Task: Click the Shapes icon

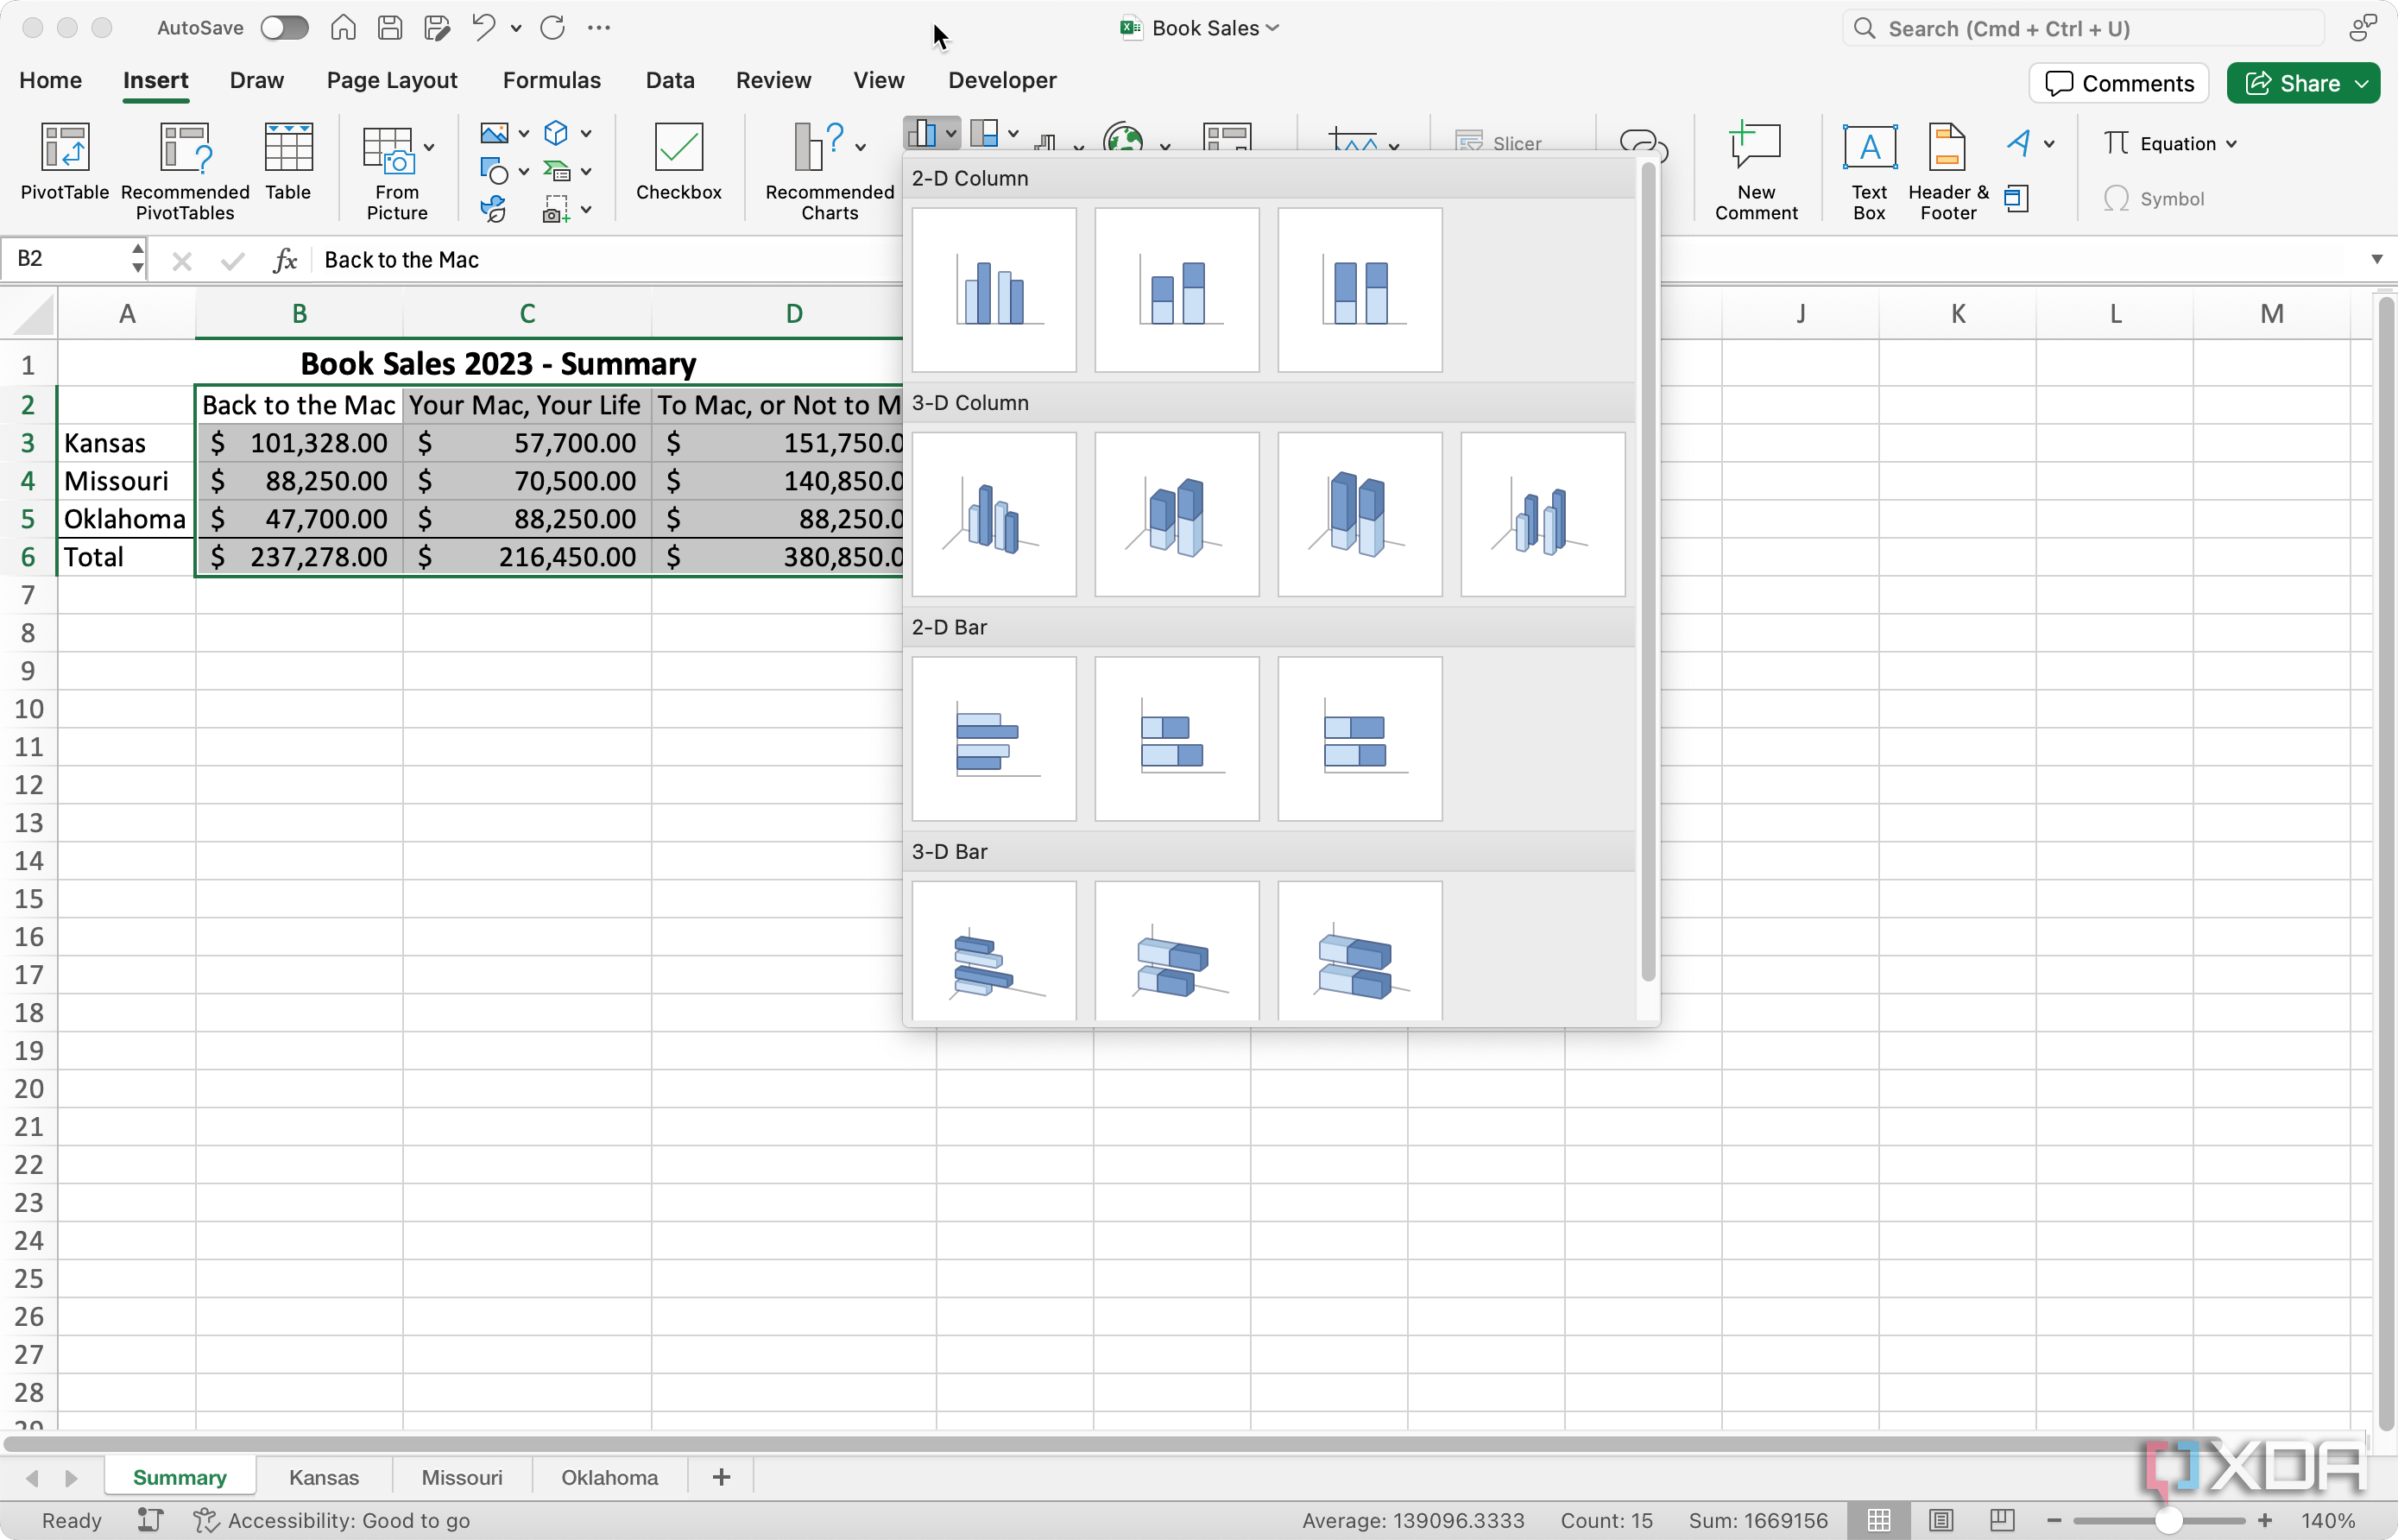Action: click(x=494, y=171)
